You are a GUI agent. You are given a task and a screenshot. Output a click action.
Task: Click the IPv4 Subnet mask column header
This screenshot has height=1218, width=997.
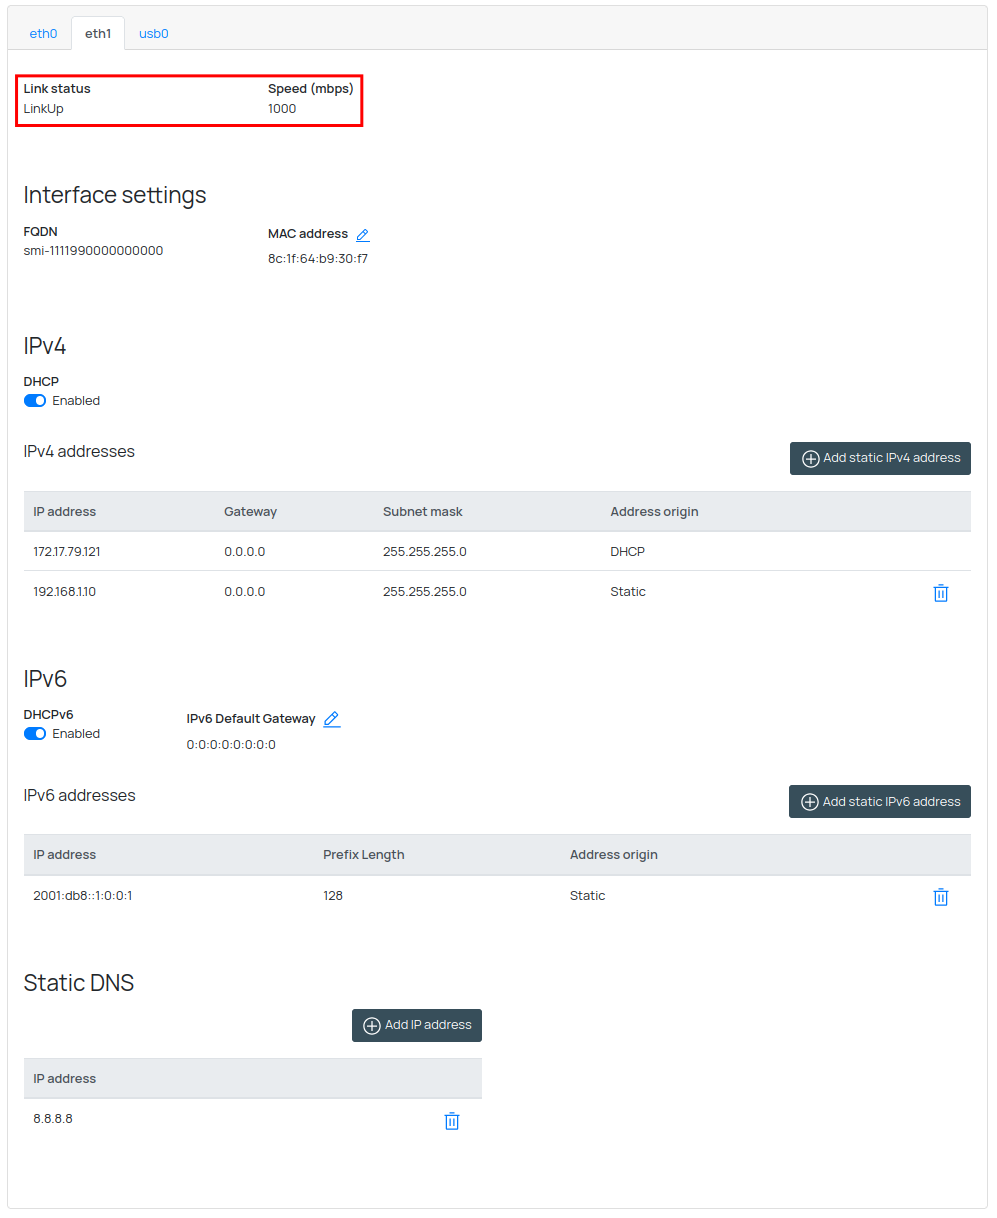click(422, 512)
